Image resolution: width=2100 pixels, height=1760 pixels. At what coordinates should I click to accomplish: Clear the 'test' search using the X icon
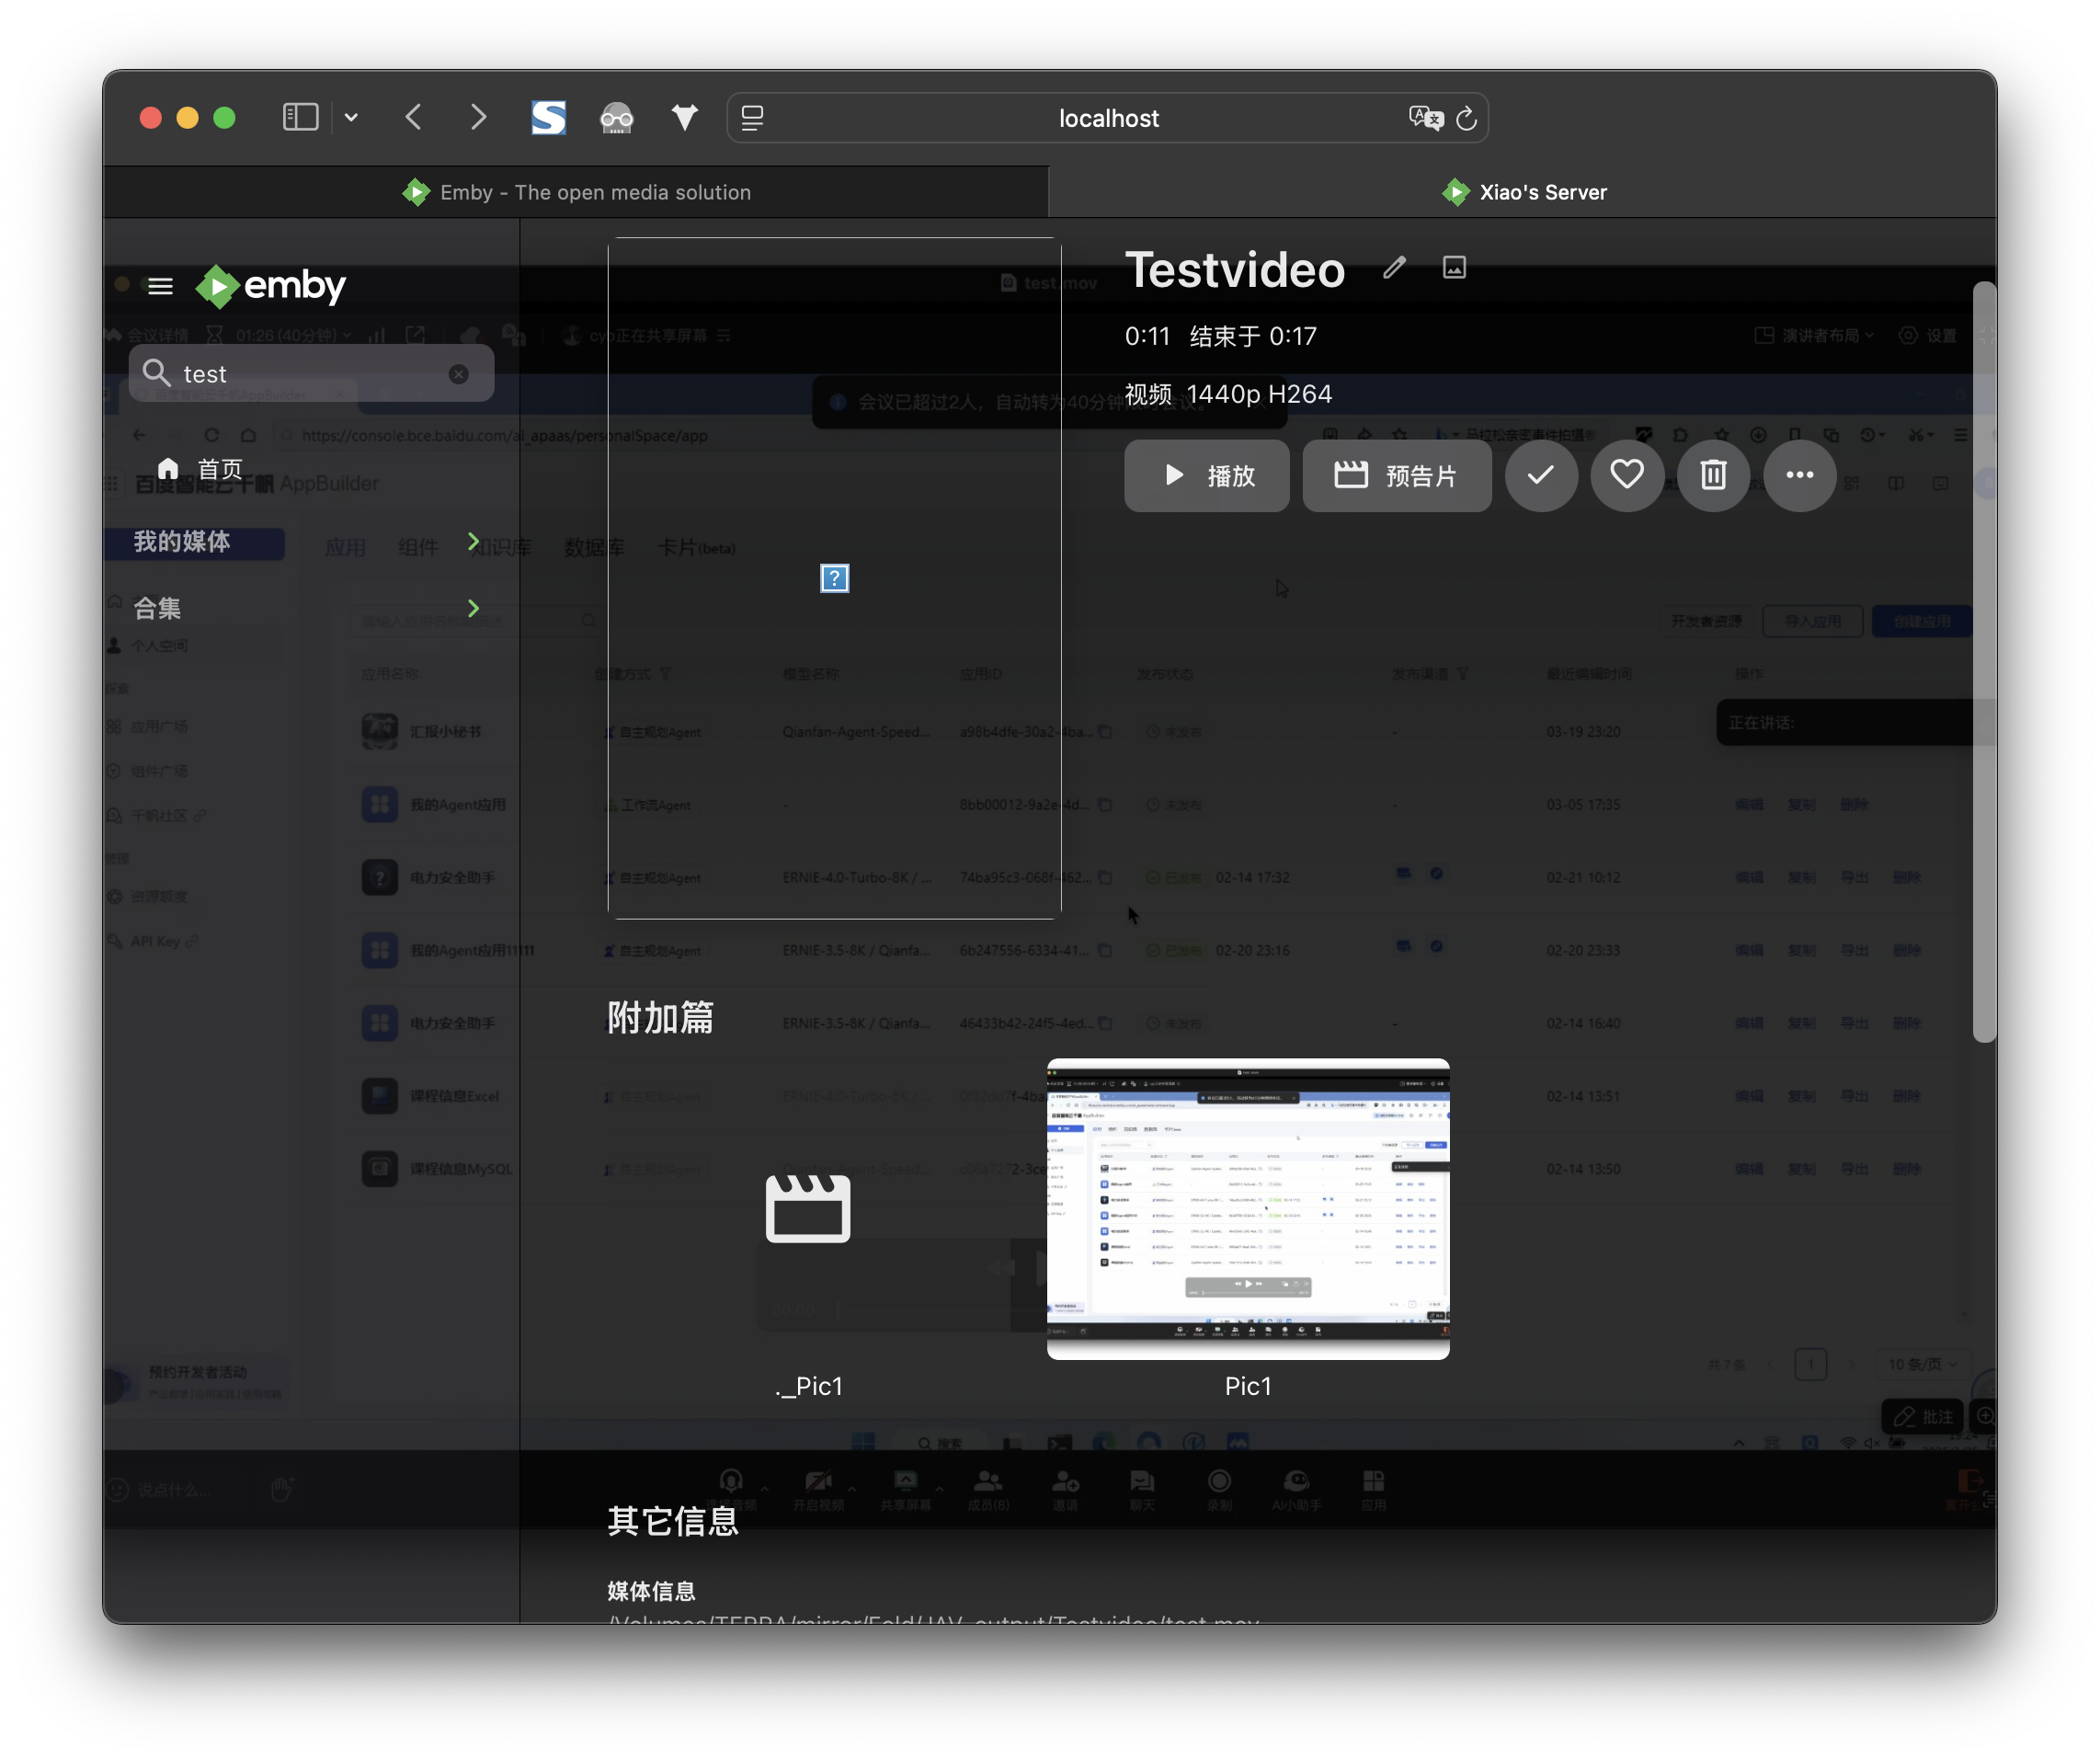459,373
